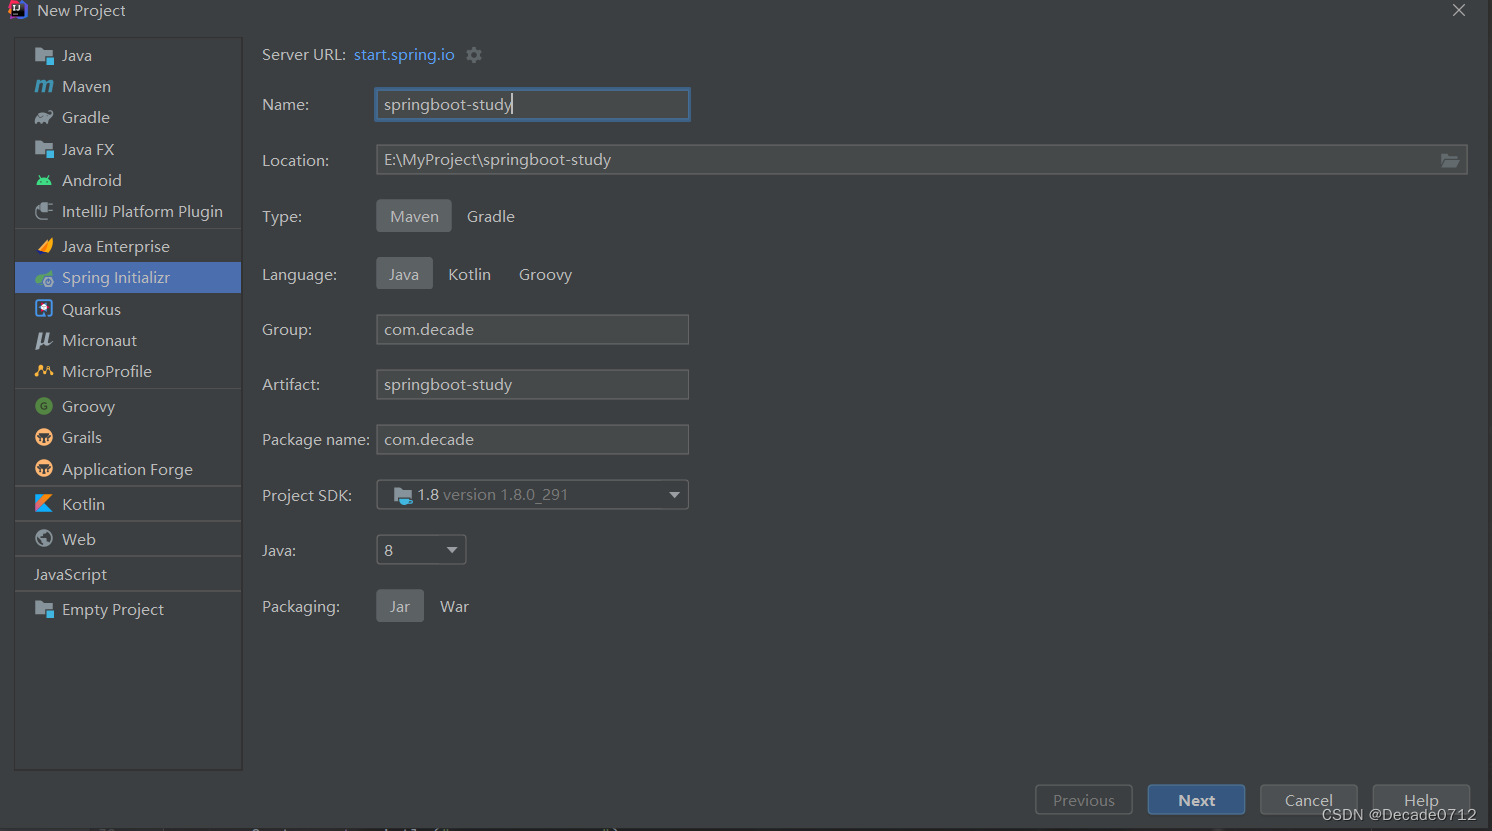
Task: Click the Grails icon
Action: pos(44,437)
